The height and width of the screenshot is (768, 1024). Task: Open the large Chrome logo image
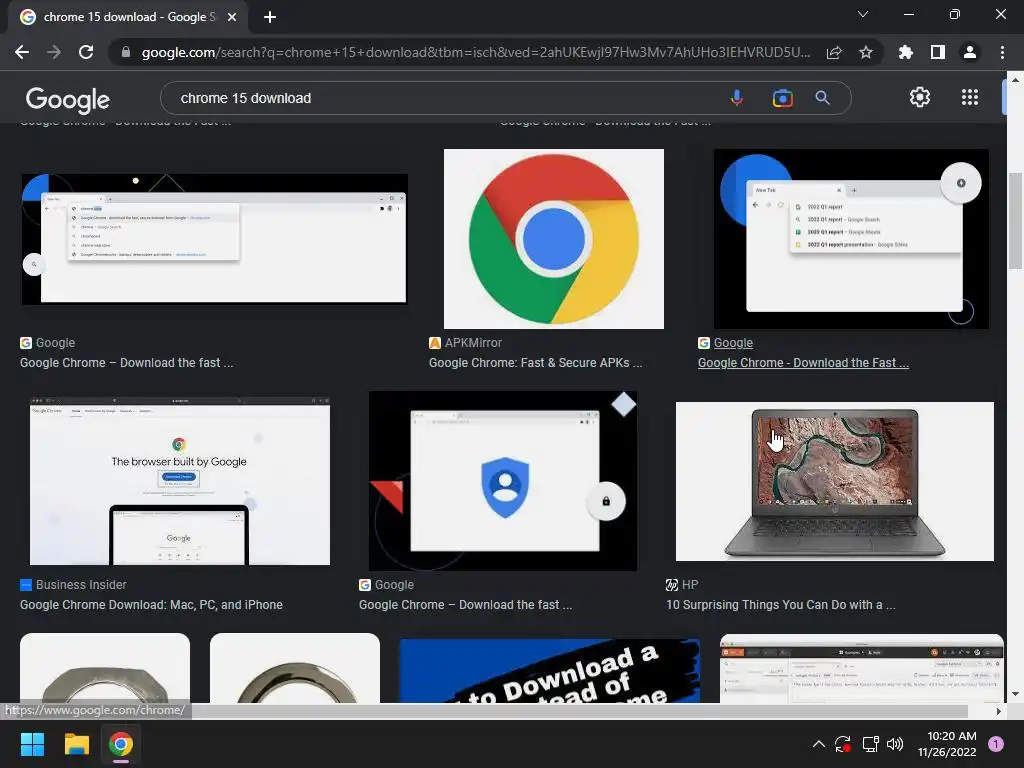[554, 239]
